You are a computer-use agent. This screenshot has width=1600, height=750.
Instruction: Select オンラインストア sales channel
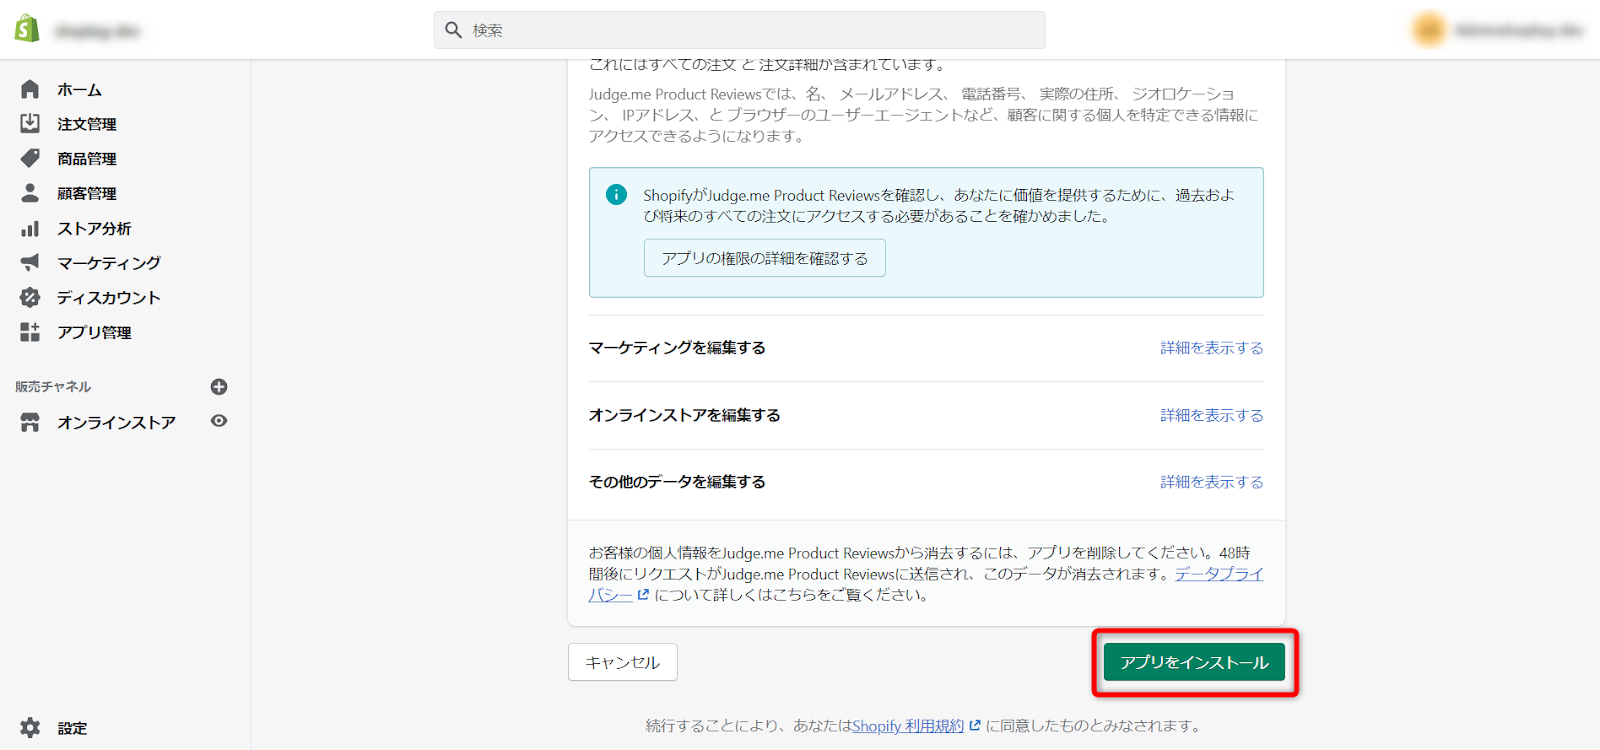116,422
